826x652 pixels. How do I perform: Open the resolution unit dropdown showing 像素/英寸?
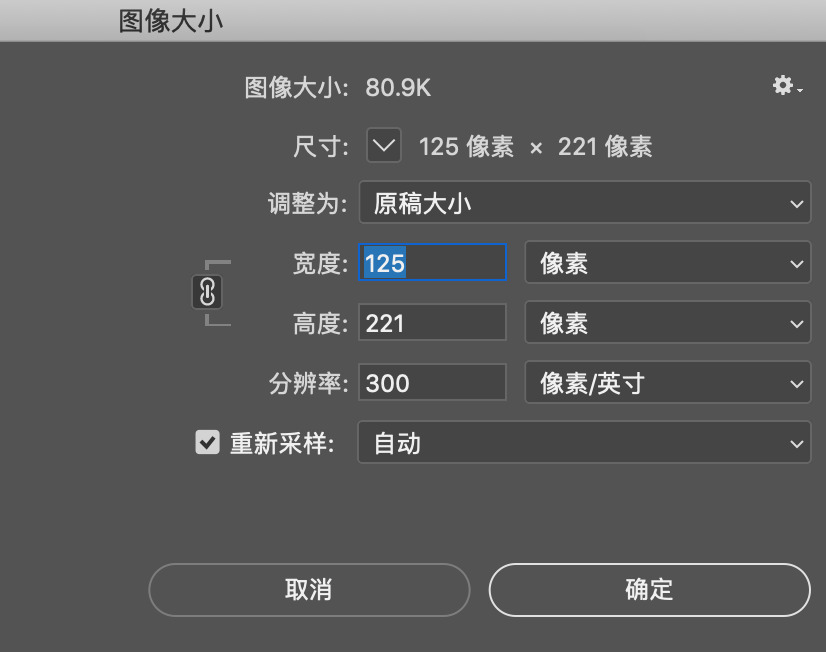[x=667, y=382]
